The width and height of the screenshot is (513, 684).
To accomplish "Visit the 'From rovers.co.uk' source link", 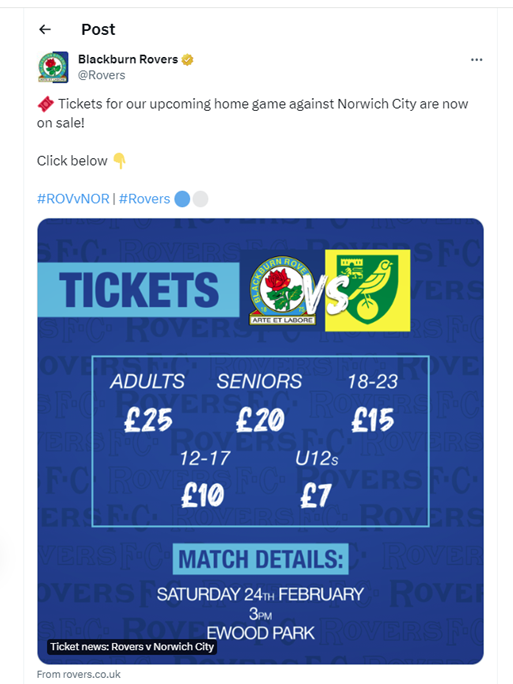I will pyautogui.click(x=79, y=674).
